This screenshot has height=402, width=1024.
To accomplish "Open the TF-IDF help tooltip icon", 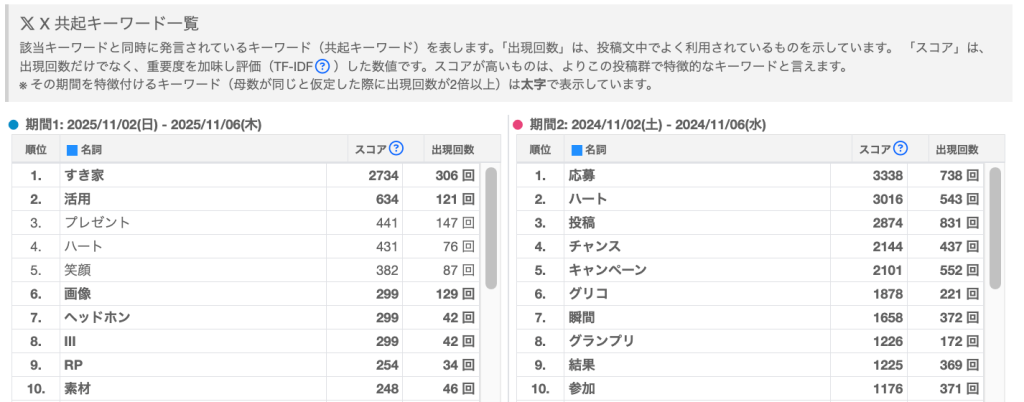I will (322, 66).
